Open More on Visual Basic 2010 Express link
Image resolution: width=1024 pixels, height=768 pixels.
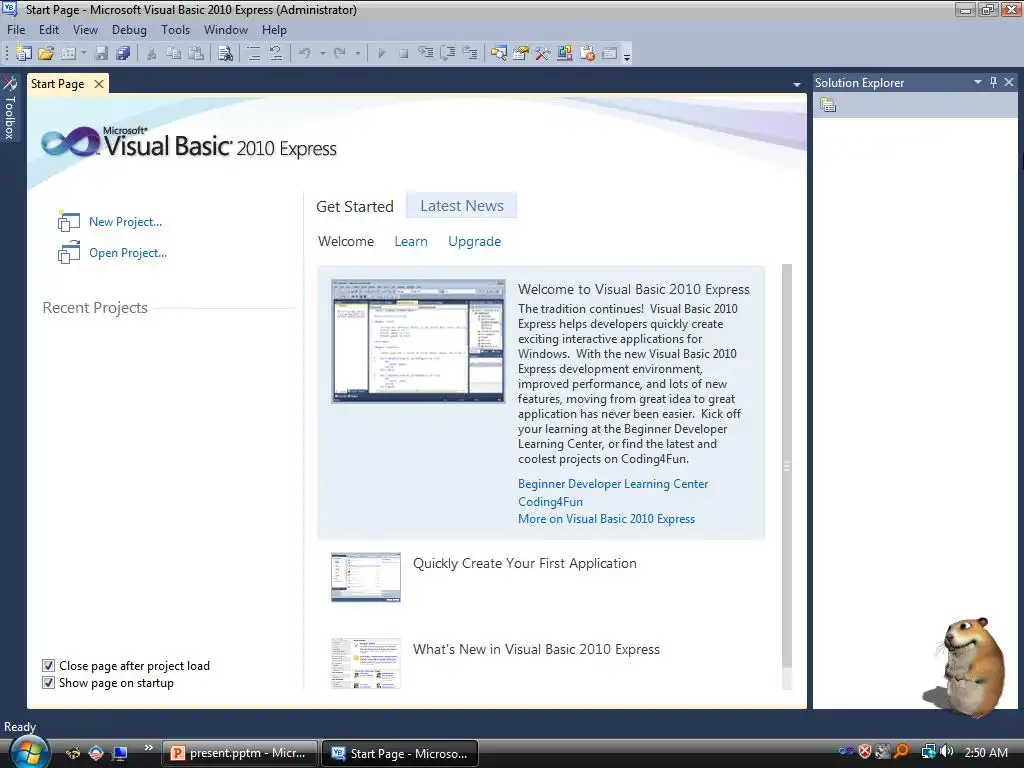(606, 519)
